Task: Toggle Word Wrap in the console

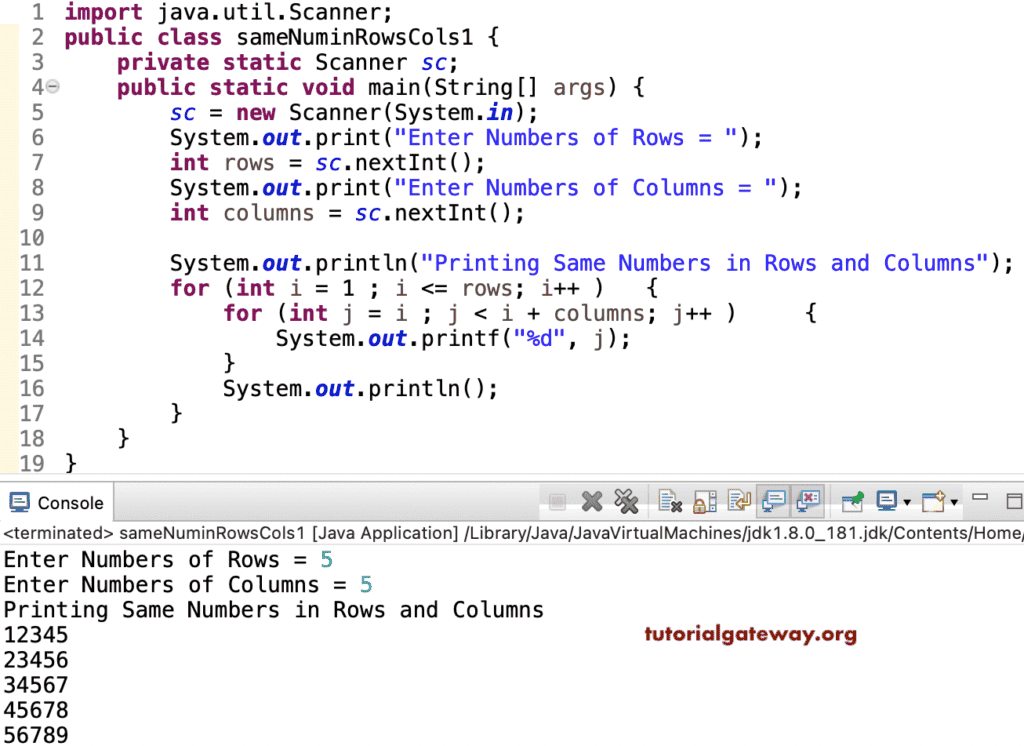Action: (738, 500)
